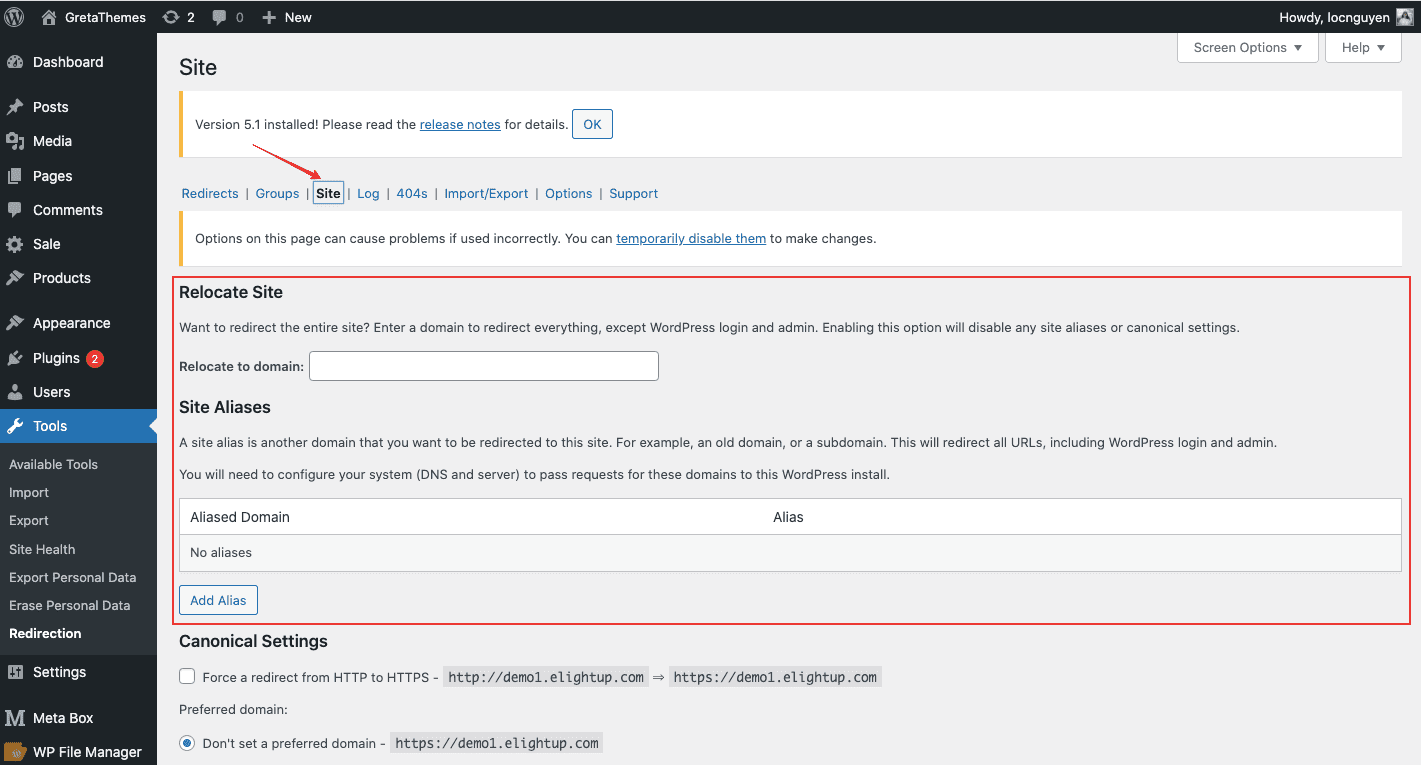Click the Add Alias button
The width and height of the screenshot is (1421, 765).
click(218, 600)
